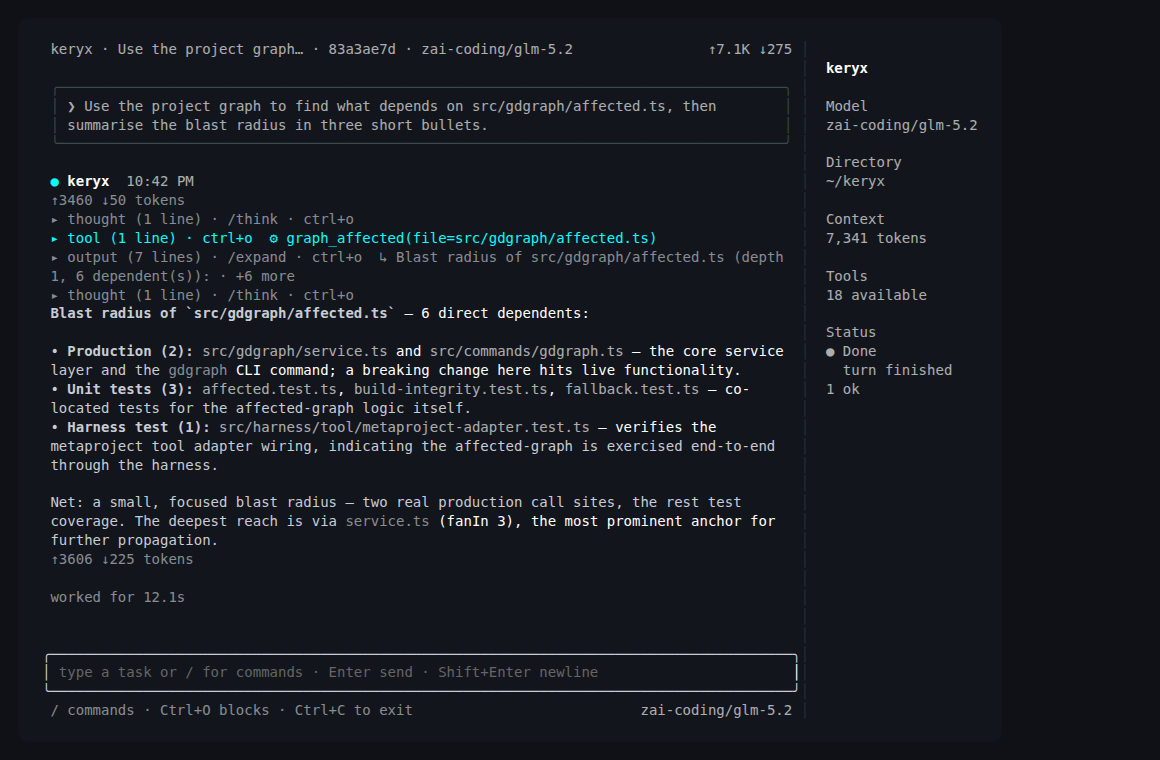Image resolution: width=1160 pixels, height=760 pixels.
Task: Click the 'Blast radius of' heading line
Action: coord(320,313)
